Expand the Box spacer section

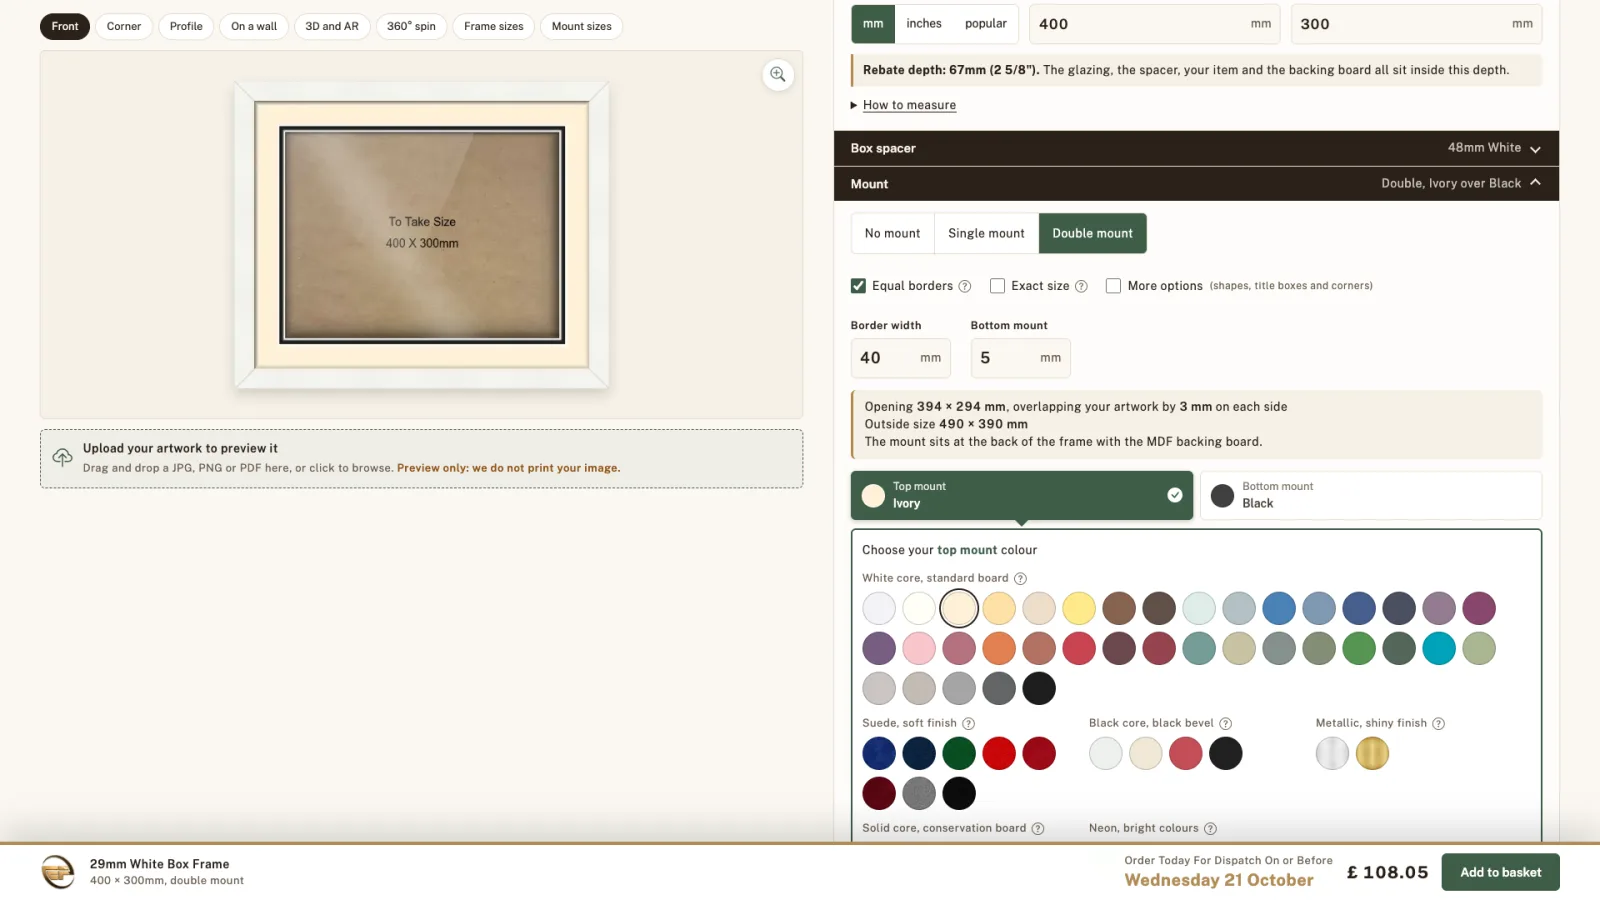point(1196,148)
